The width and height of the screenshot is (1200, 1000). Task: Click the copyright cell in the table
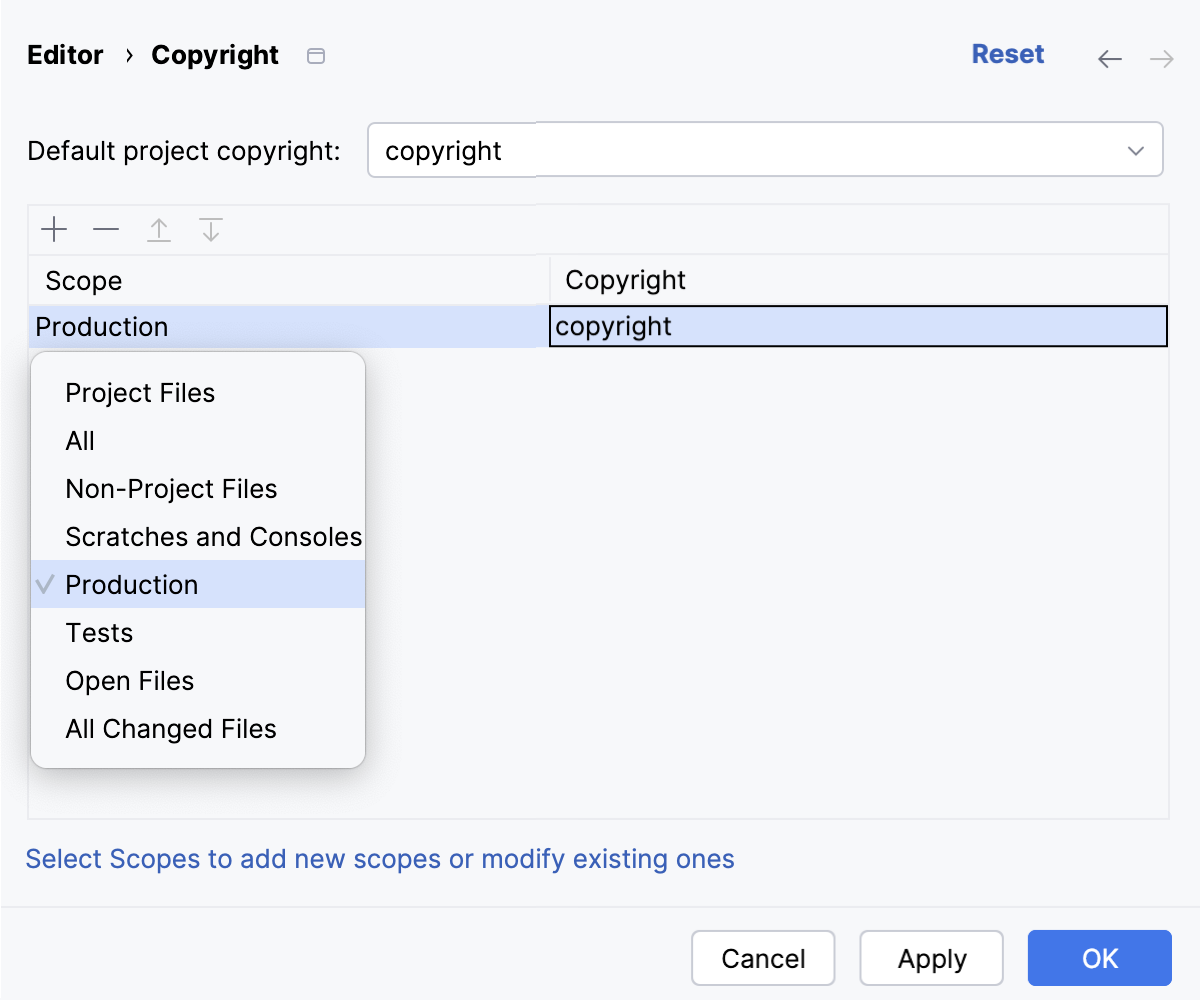[858, 327]
